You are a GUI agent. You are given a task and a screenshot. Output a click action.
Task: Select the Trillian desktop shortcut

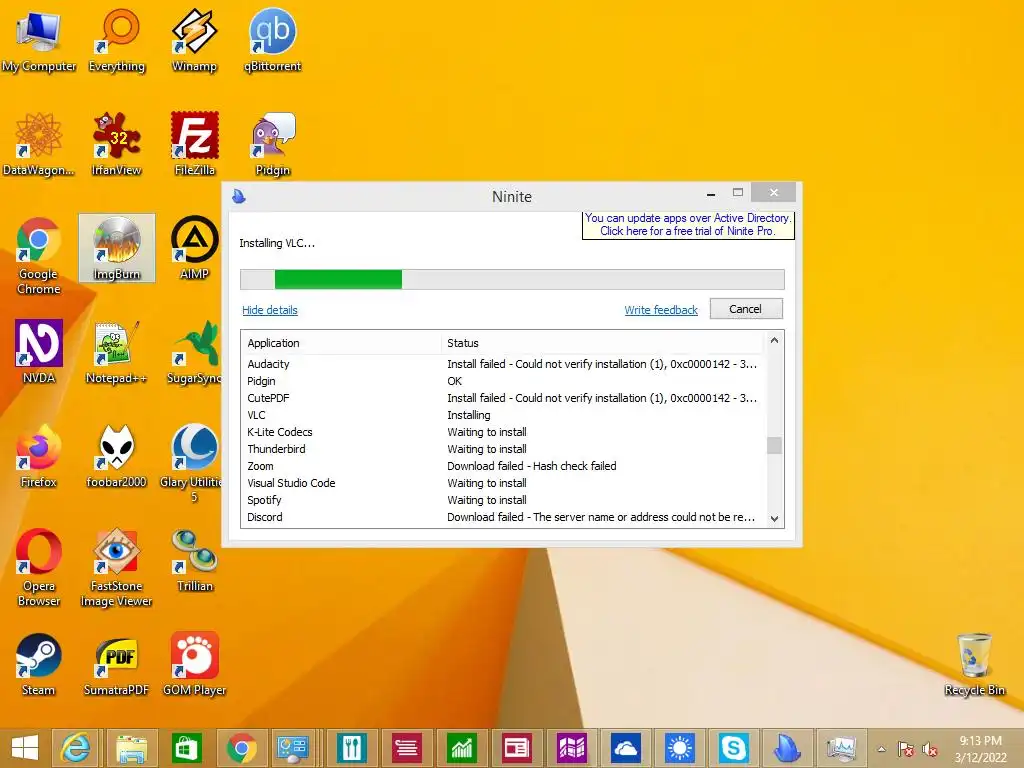coord(195,560)
